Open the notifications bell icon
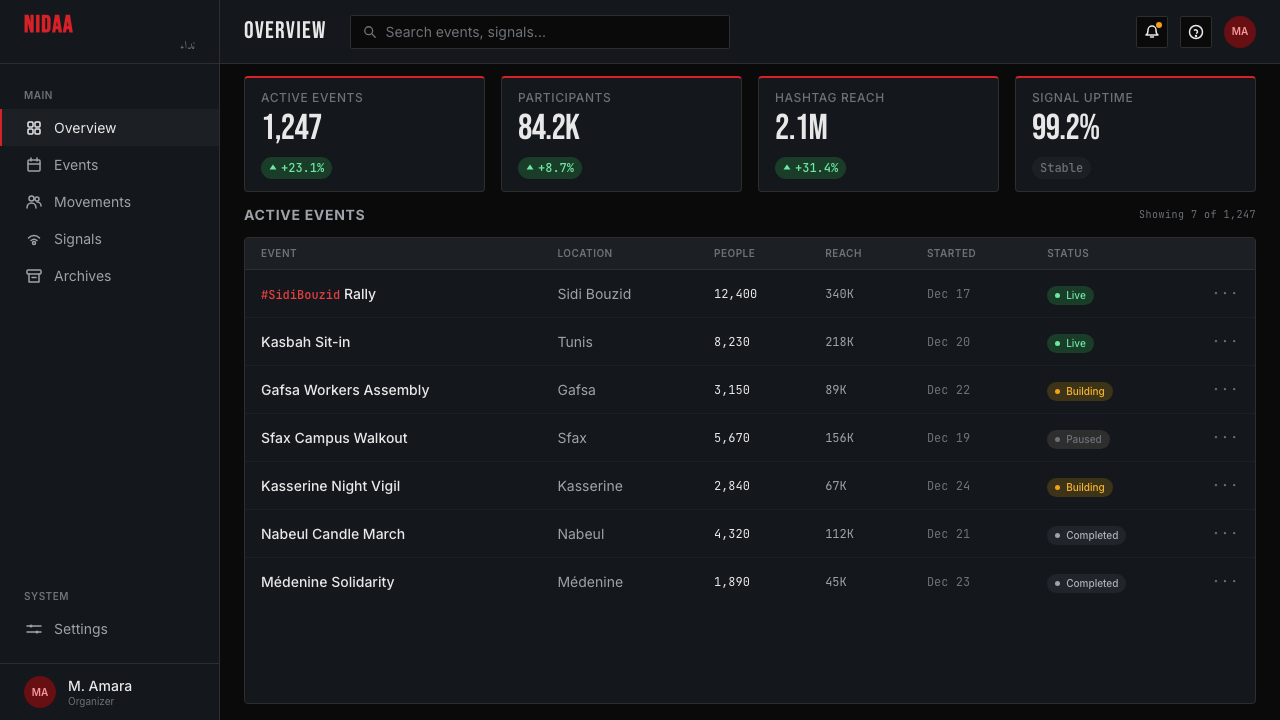 [x=1152, y=32]
